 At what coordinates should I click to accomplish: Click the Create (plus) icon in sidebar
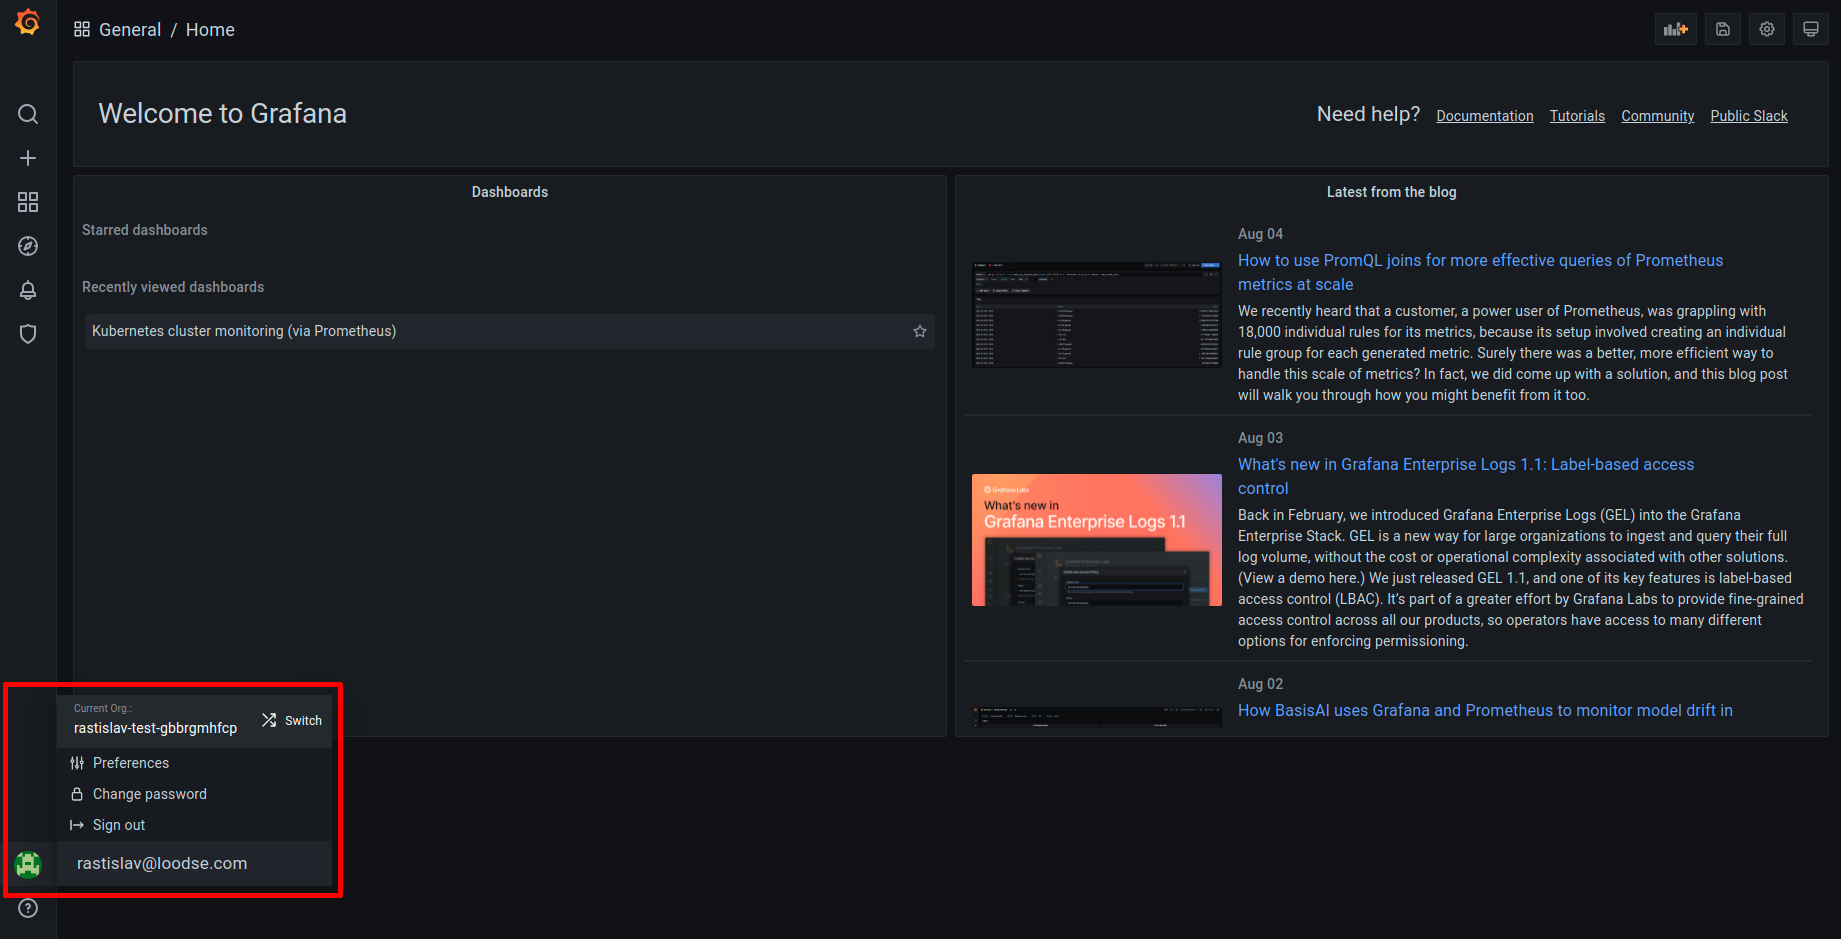27,157
